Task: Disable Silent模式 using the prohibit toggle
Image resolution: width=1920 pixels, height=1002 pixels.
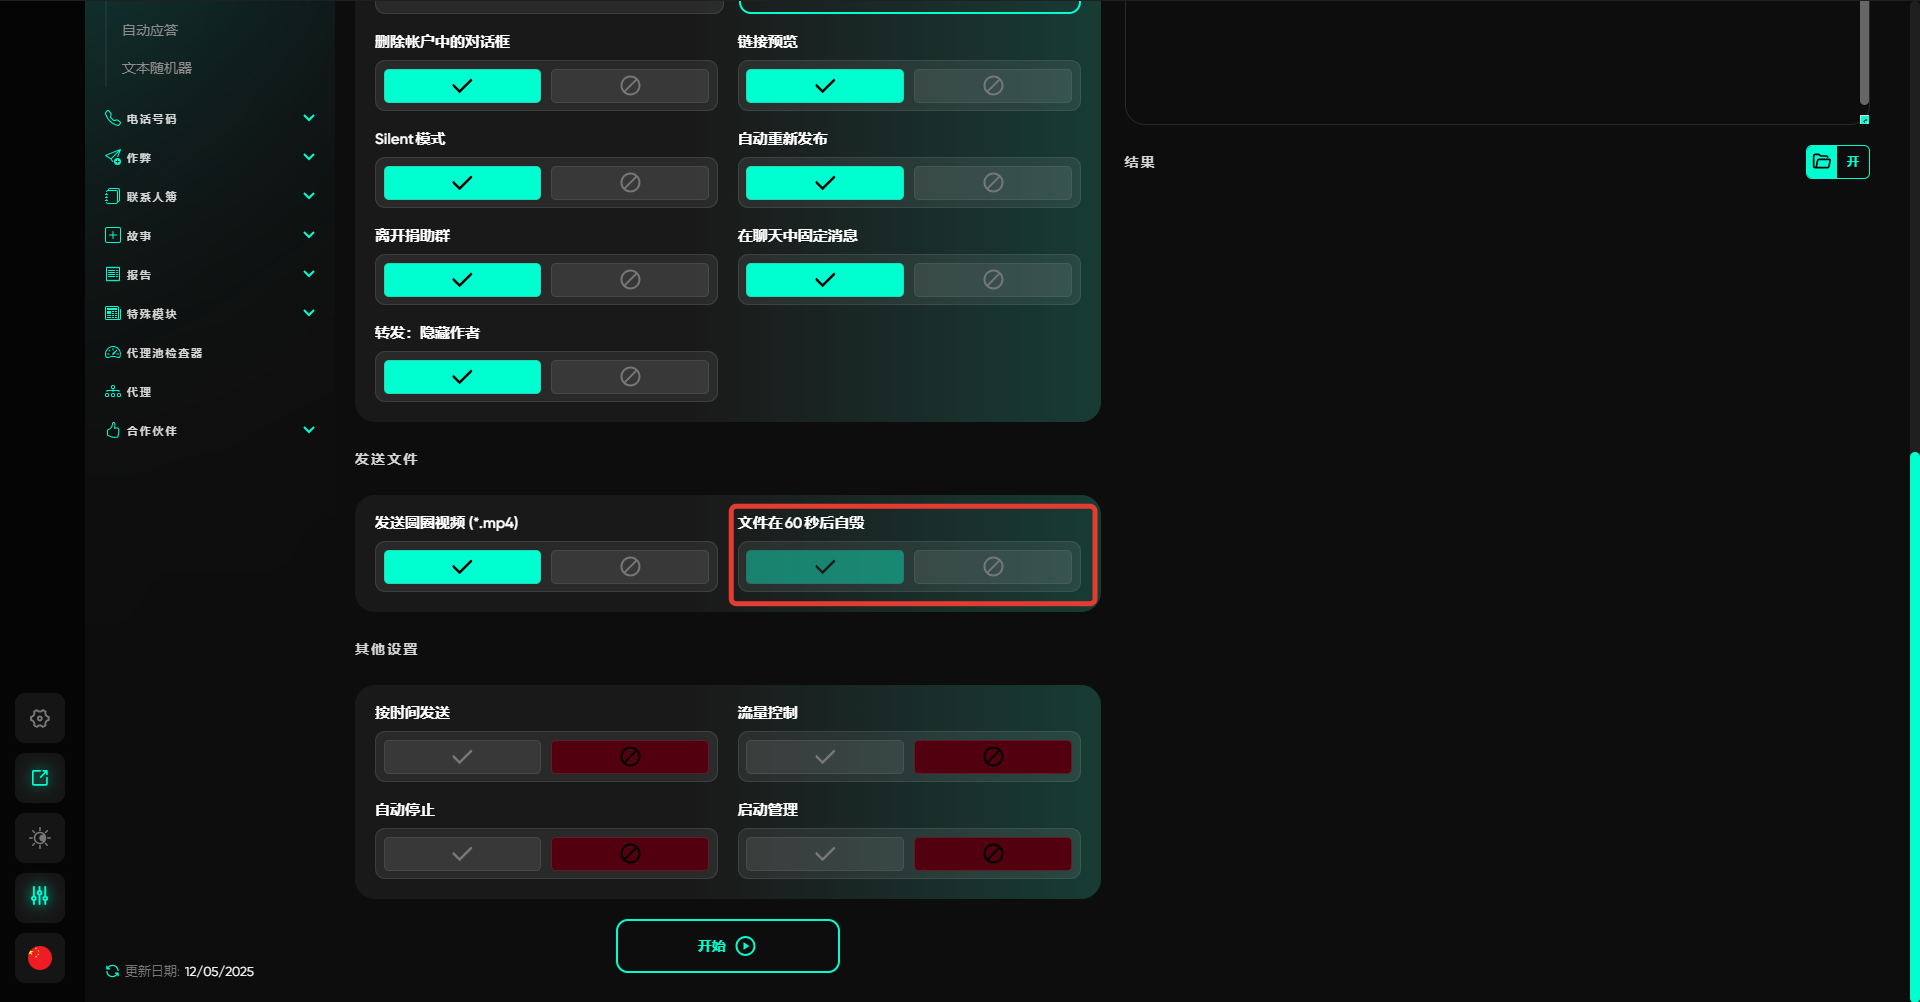Action: click(630, 183)
